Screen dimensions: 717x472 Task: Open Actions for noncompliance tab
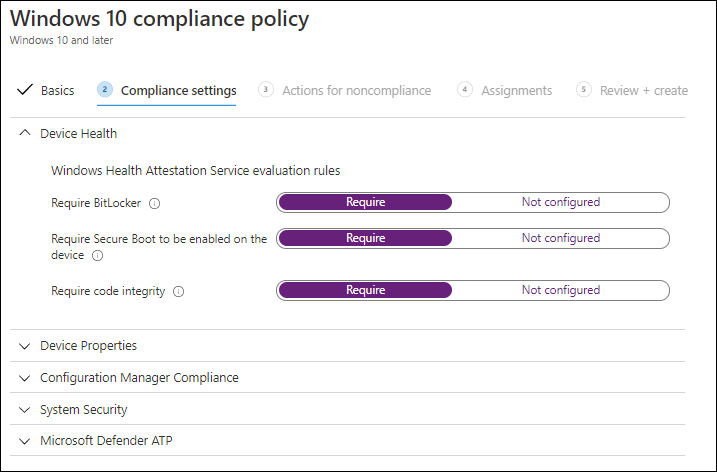[357, 91]
